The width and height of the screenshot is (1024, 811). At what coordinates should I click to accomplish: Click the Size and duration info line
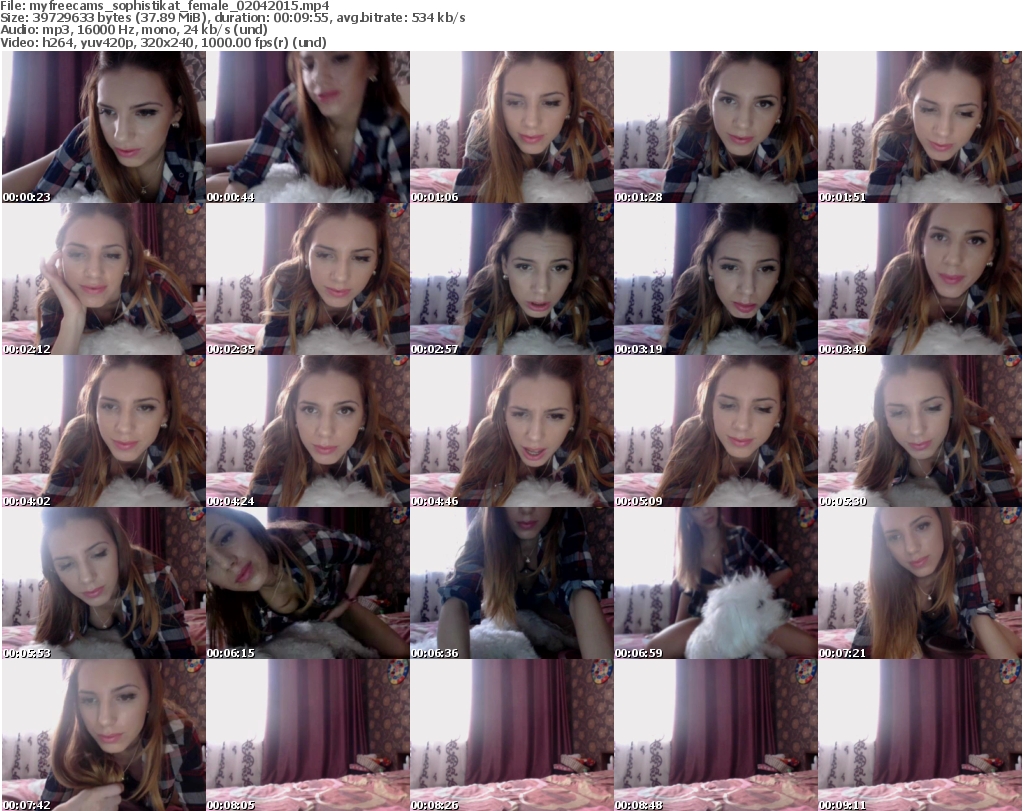tap(232, 18)
